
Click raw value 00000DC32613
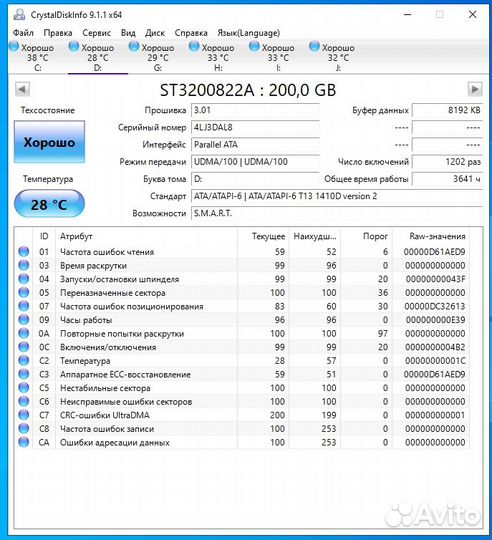click(x=435, y=306)
